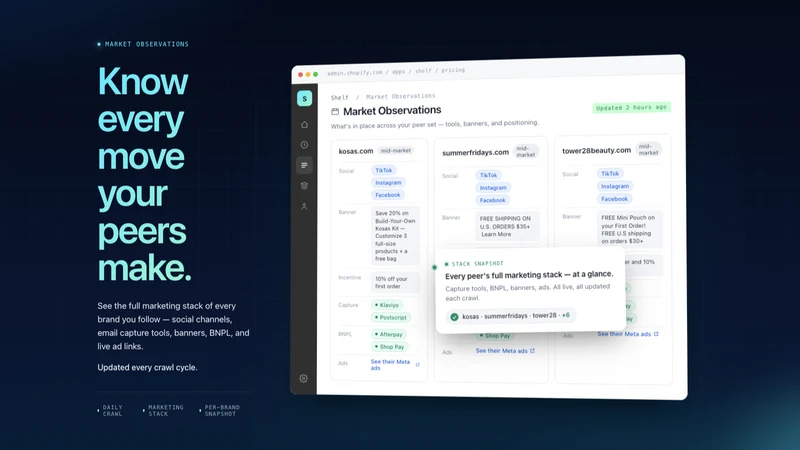Click the kosas.com card title
The height and width of the screenshot is (450, 800).
point(356,151)
